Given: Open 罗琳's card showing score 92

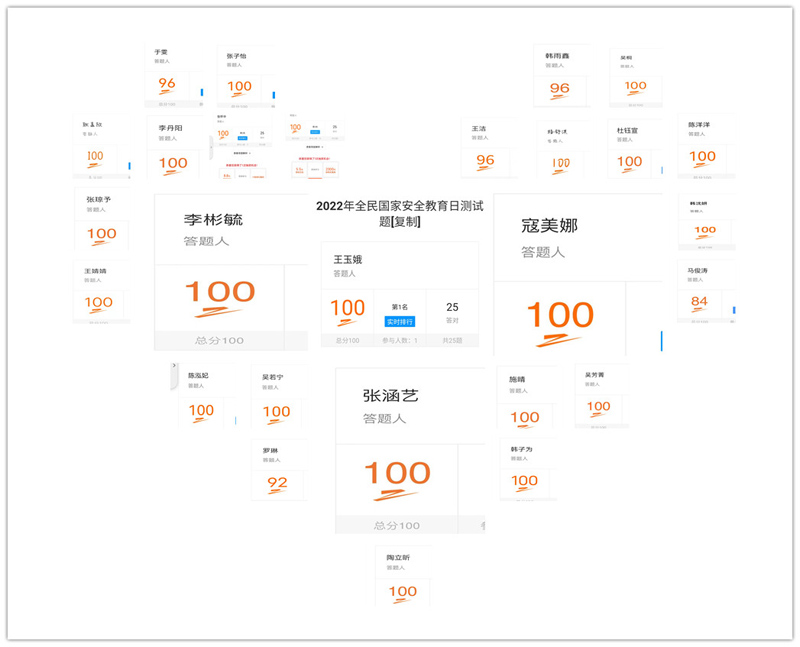Looking at the screenshot, I should (x=277, y=472).
